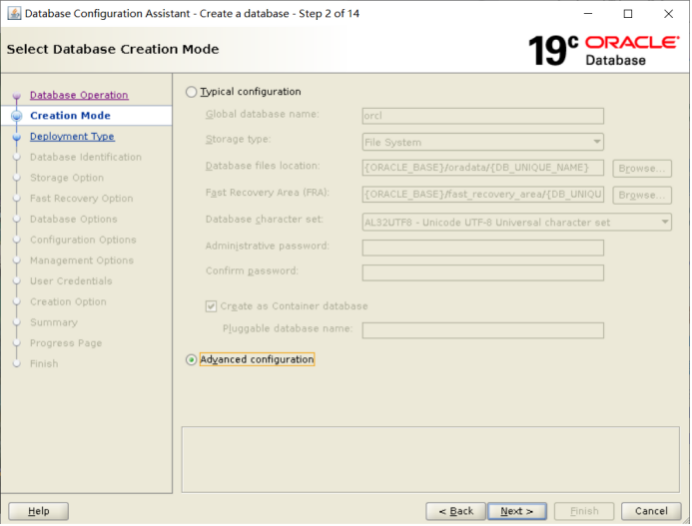Click Database Options step label

click(x=74, y=219)
